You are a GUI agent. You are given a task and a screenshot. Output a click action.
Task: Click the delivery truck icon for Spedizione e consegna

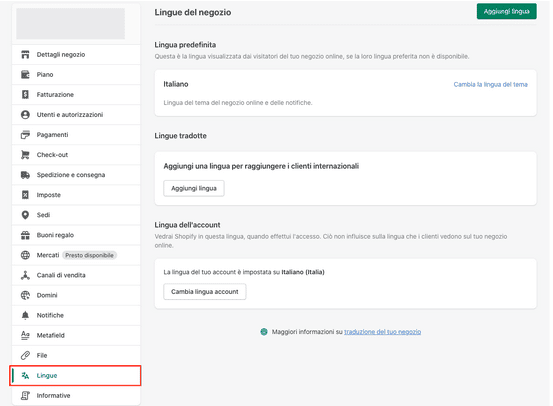tap(25, 175)
